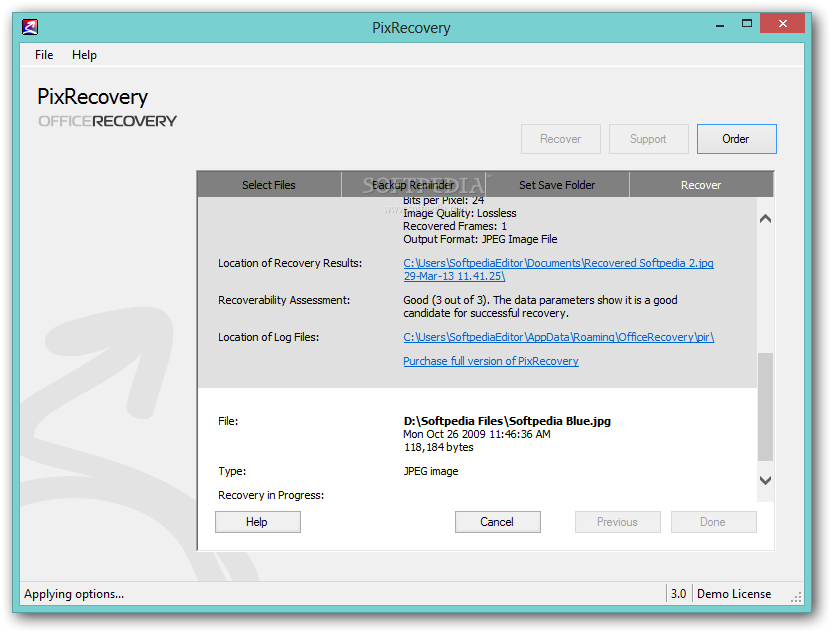
Task: Click the Applying options status text
Action: pyautogui.click(x=74, y=594)
